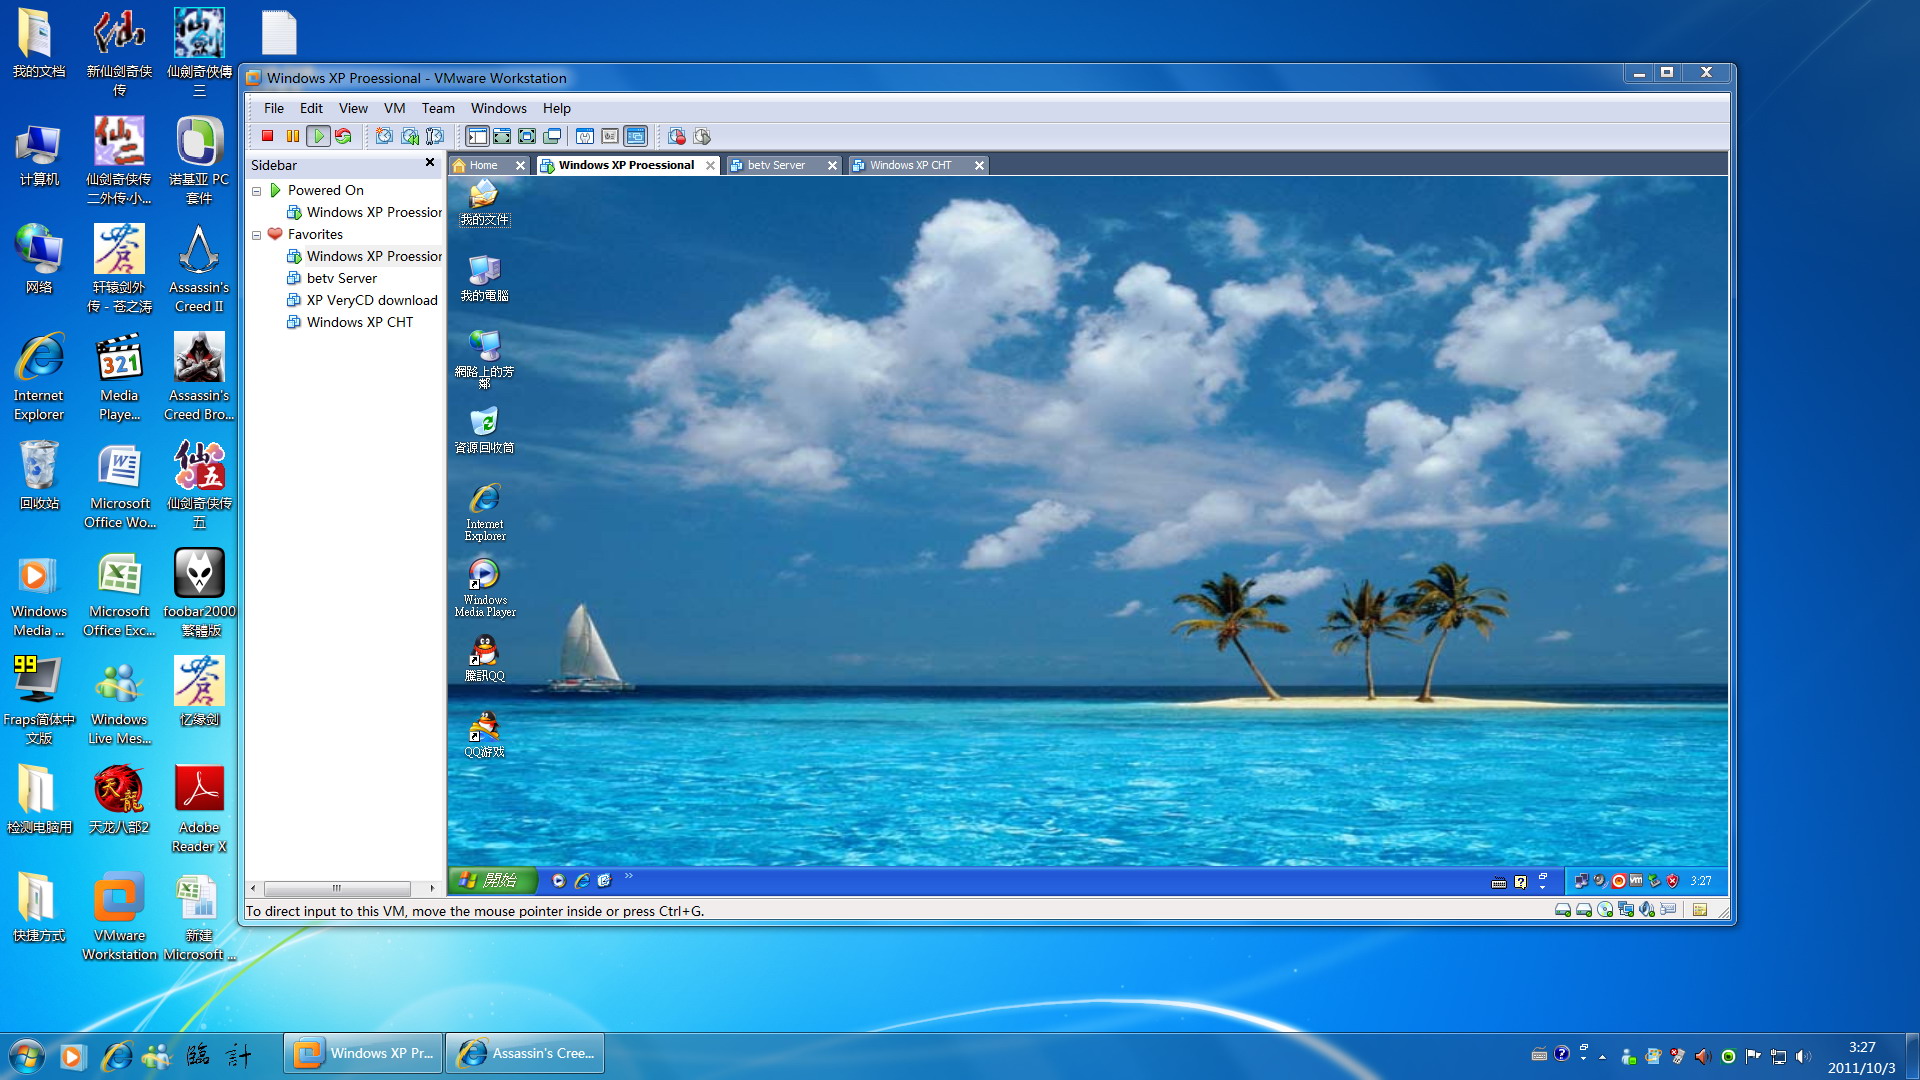Click the Revert to Snapshot toolbar icon
The height and width of the screenshot is (1080, 1920).
(410, 136)
